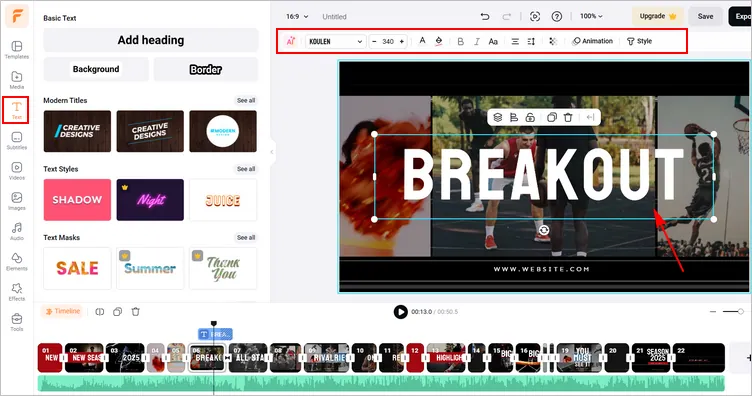Select the Summer text mask
Screen dimensions: 752x396
click(150, 268)
